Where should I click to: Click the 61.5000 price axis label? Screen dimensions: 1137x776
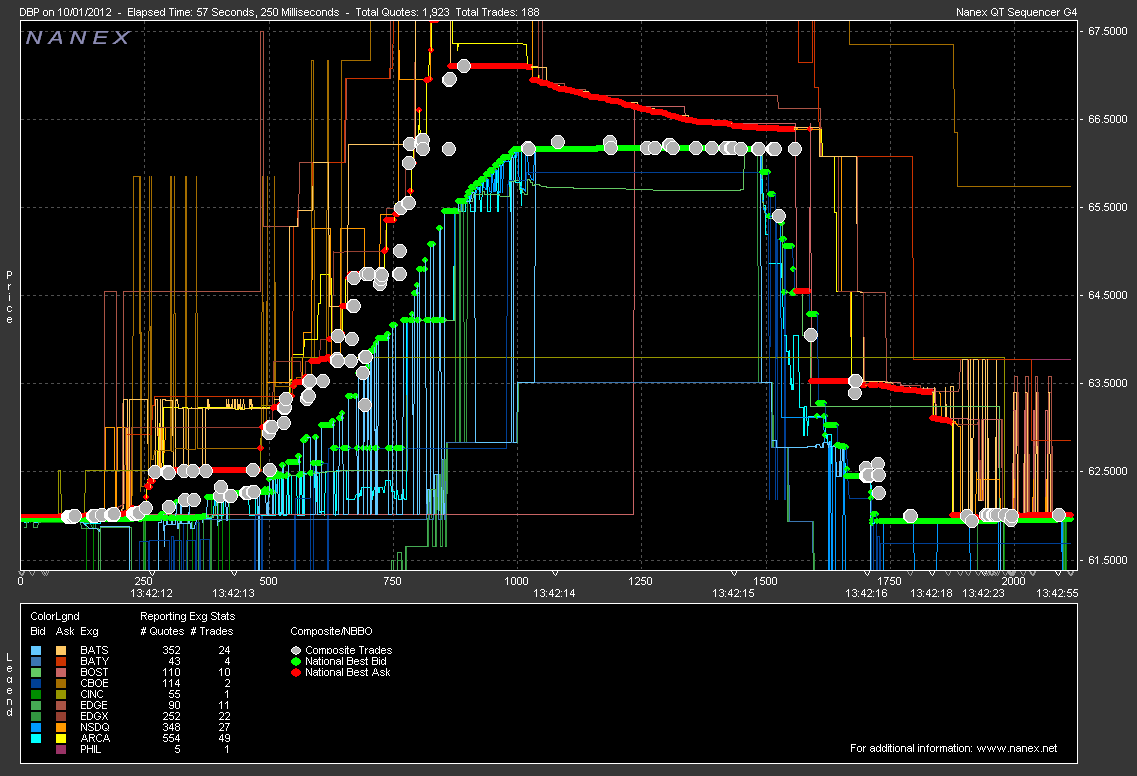[x=1108, y=560]
